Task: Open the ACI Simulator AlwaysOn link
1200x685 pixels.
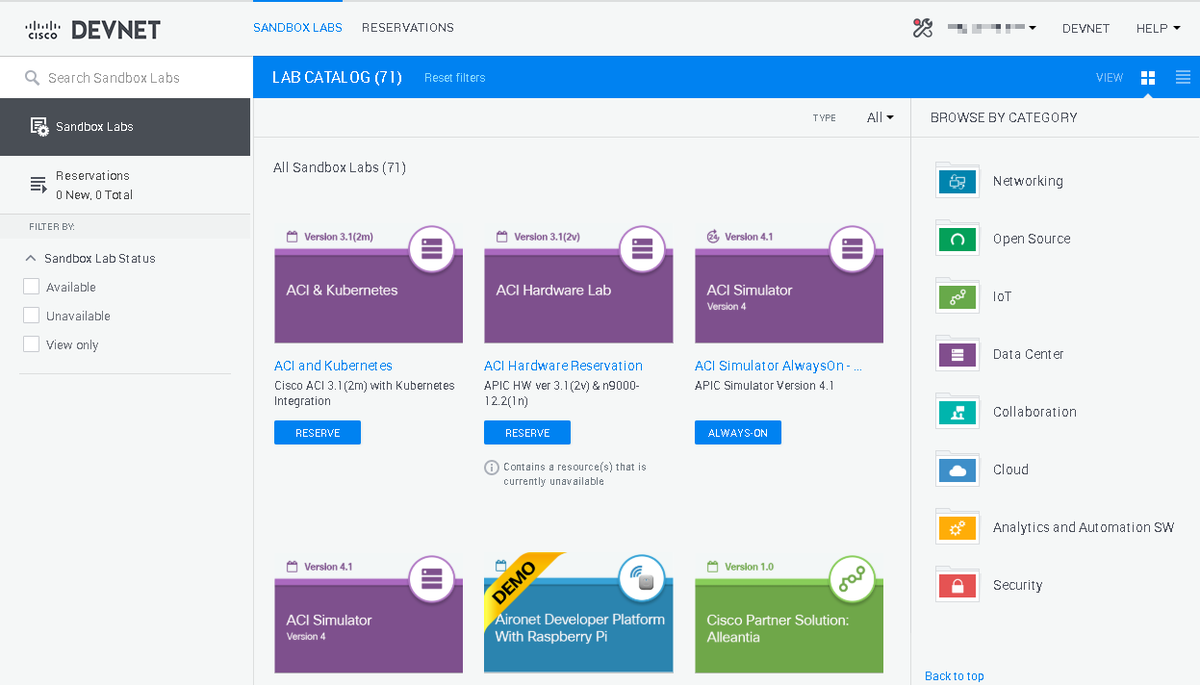Action: [779, 366]
